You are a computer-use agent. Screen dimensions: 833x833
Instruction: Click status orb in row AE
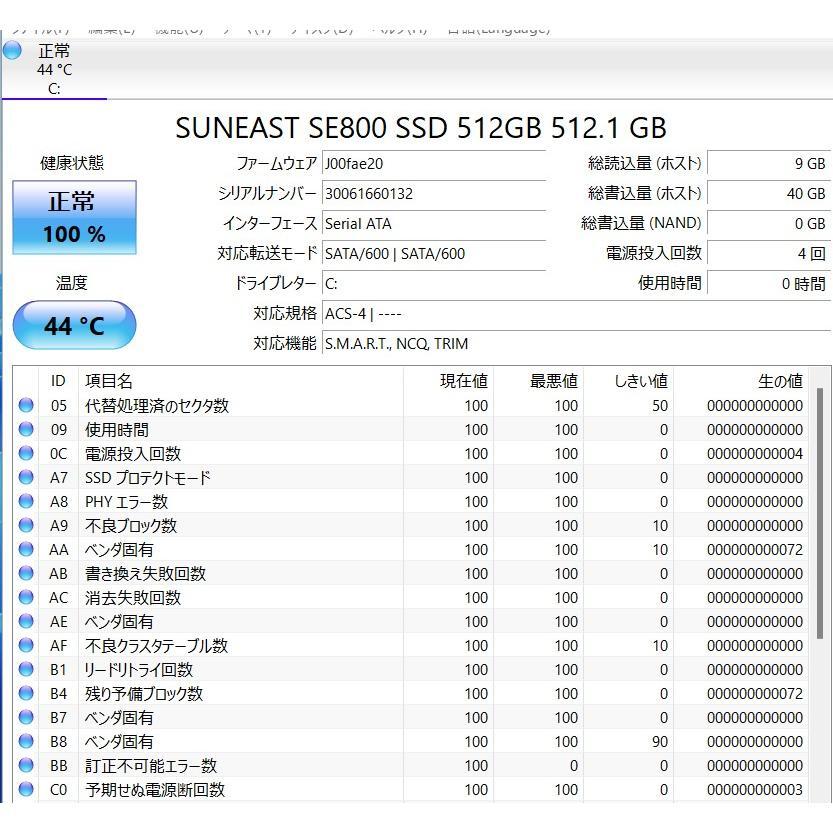point(26,621)
